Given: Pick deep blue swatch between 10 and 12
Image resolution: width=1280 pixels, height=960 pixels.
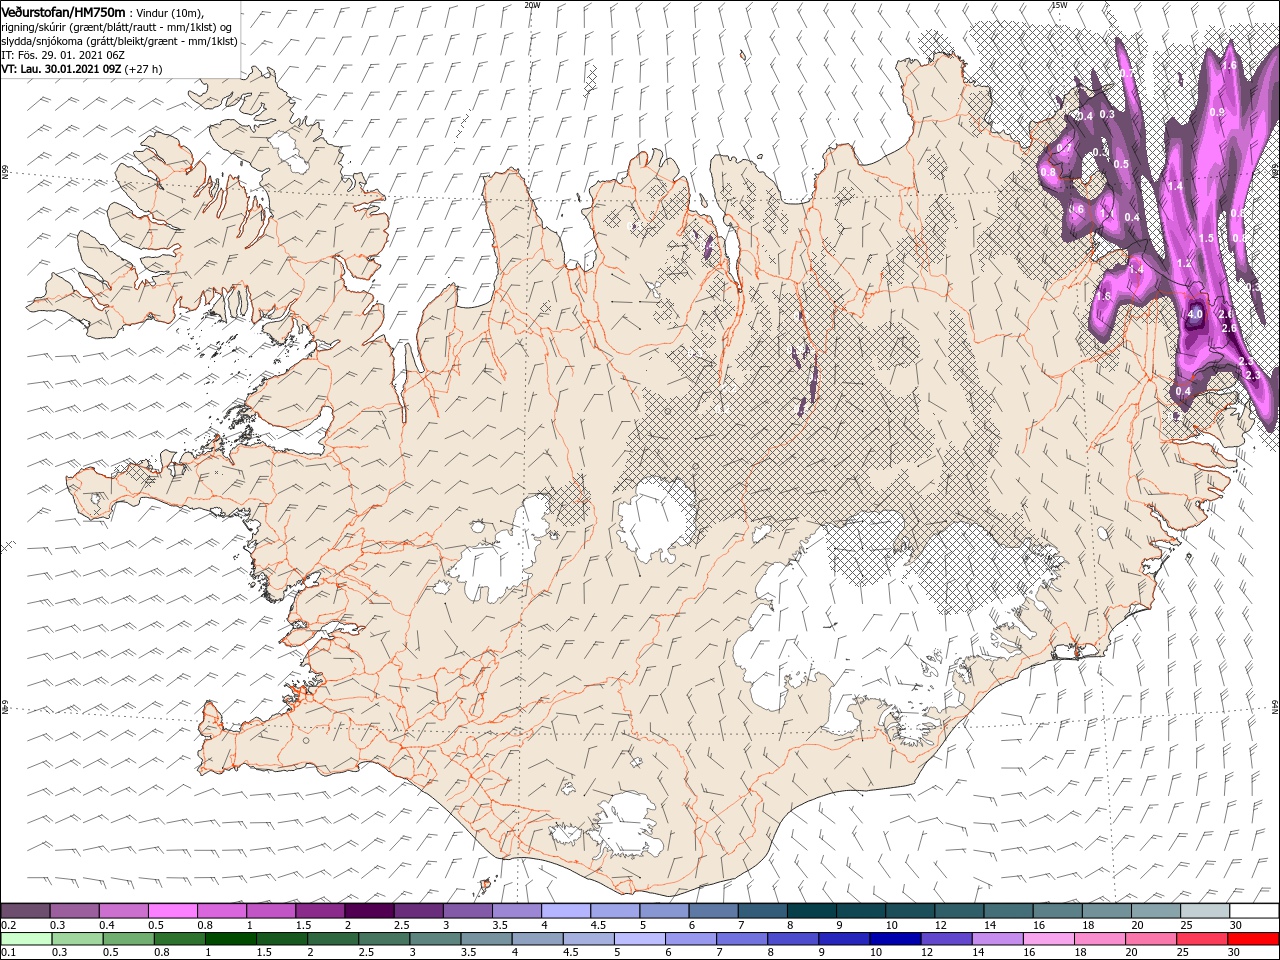Looking at the screenshot, I should (895, 939).
